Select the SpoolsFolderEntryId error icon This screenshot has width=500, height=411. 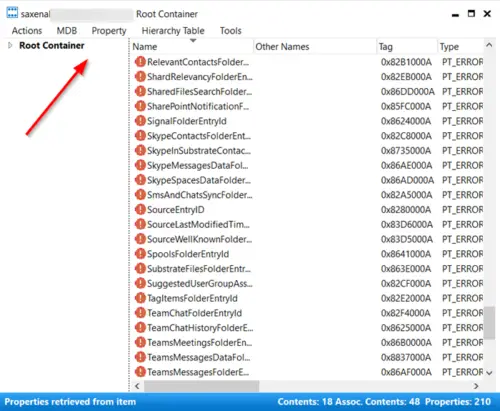[x=140, y=254]
